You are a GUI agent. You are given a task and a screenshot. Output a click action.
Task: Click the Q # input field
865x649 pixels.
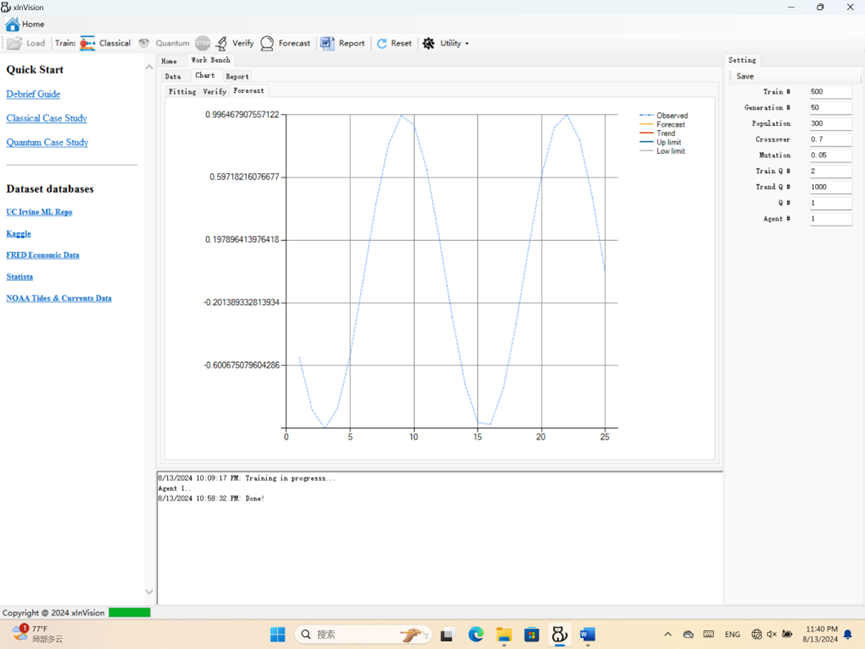(830, 203)
